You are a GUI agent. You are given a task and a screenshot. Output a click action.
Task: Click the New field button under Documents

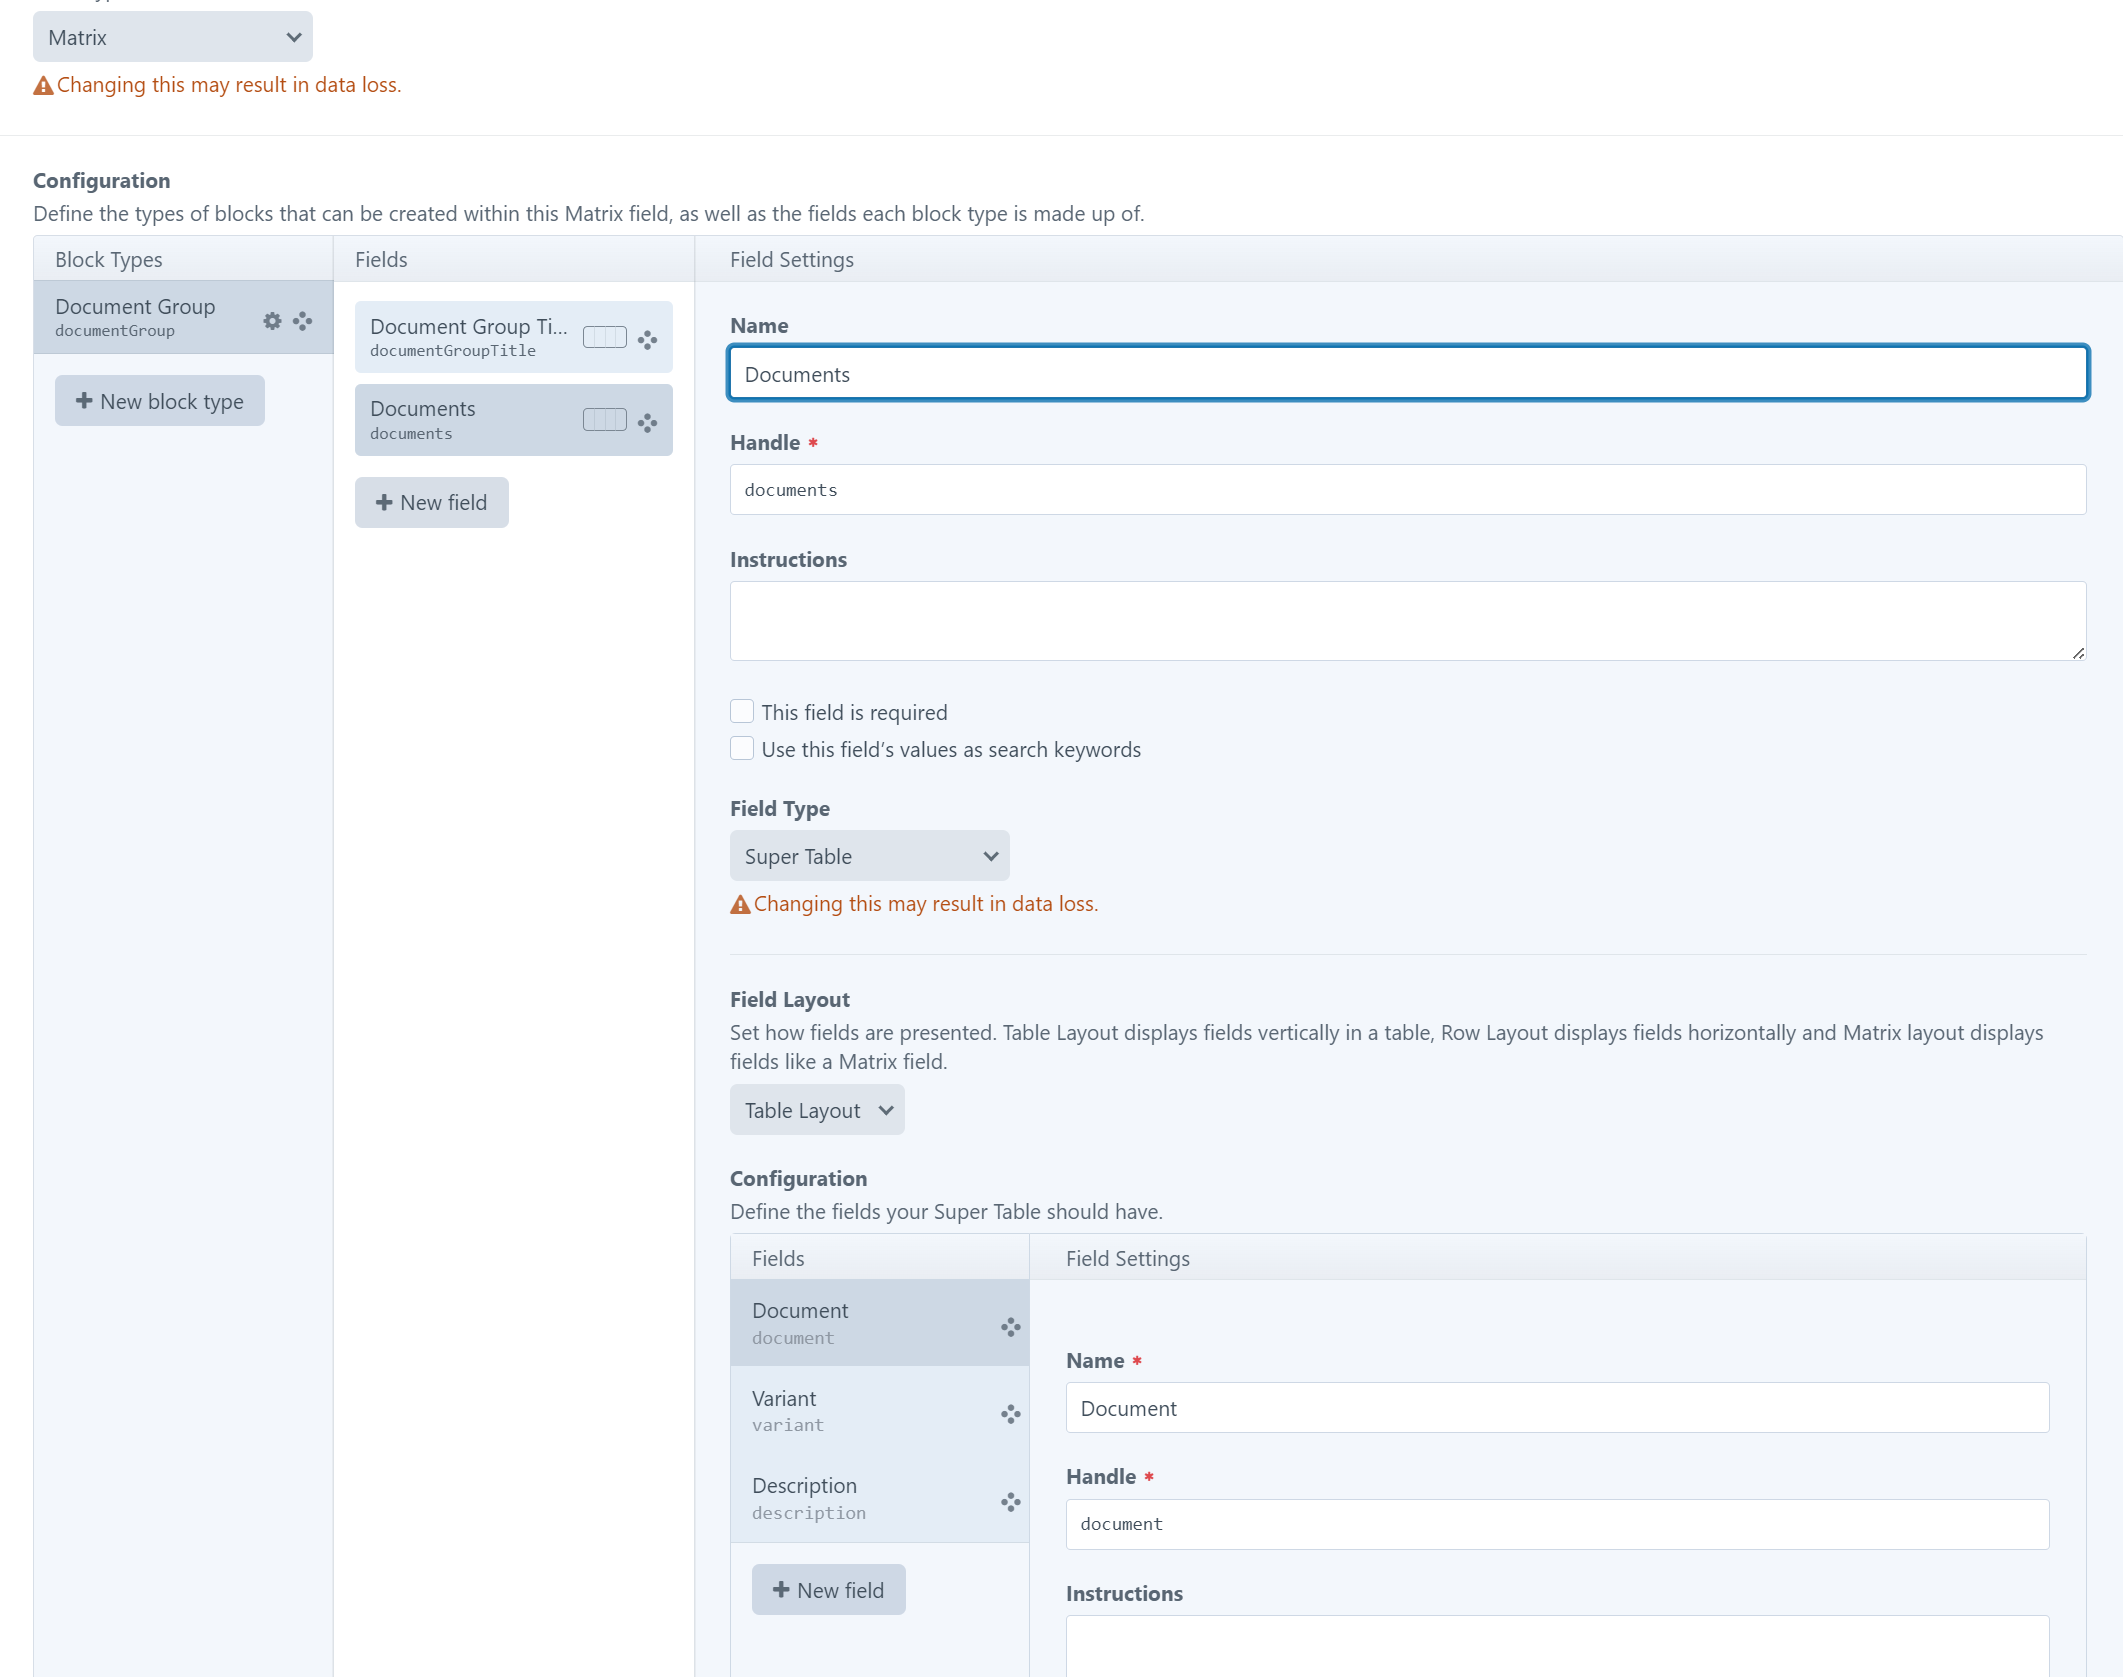click(431, 502)
